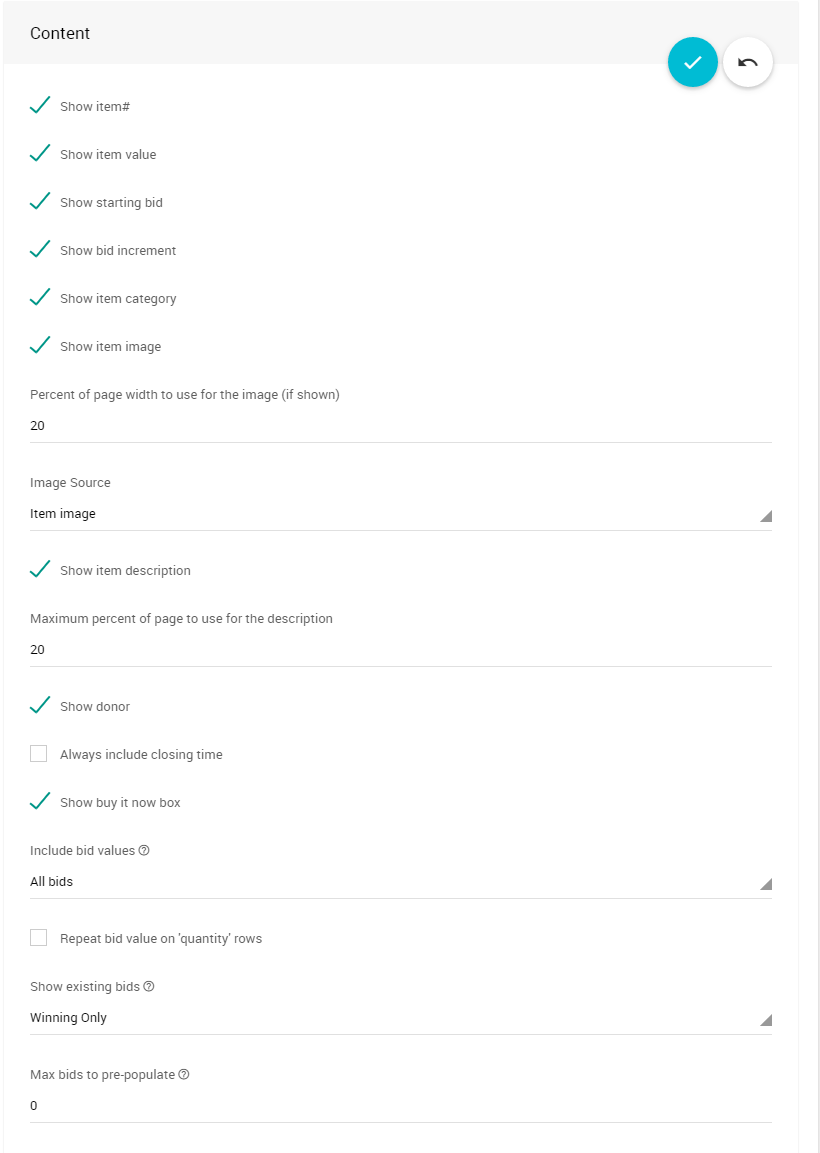
Task: Uncheck Show buy it now box
Action: pos(39,802)
